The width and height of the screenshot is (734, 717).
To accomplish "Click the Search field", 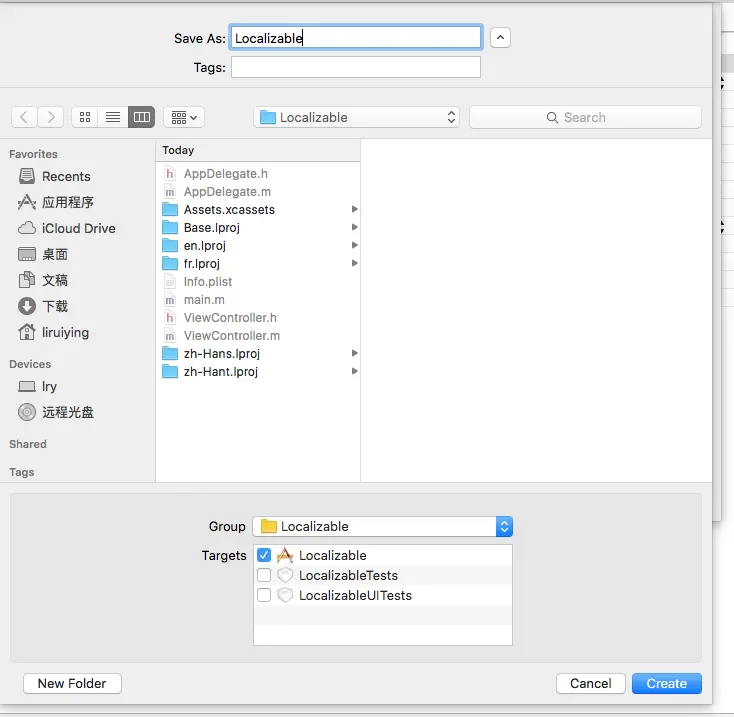I will click(585, 117).
